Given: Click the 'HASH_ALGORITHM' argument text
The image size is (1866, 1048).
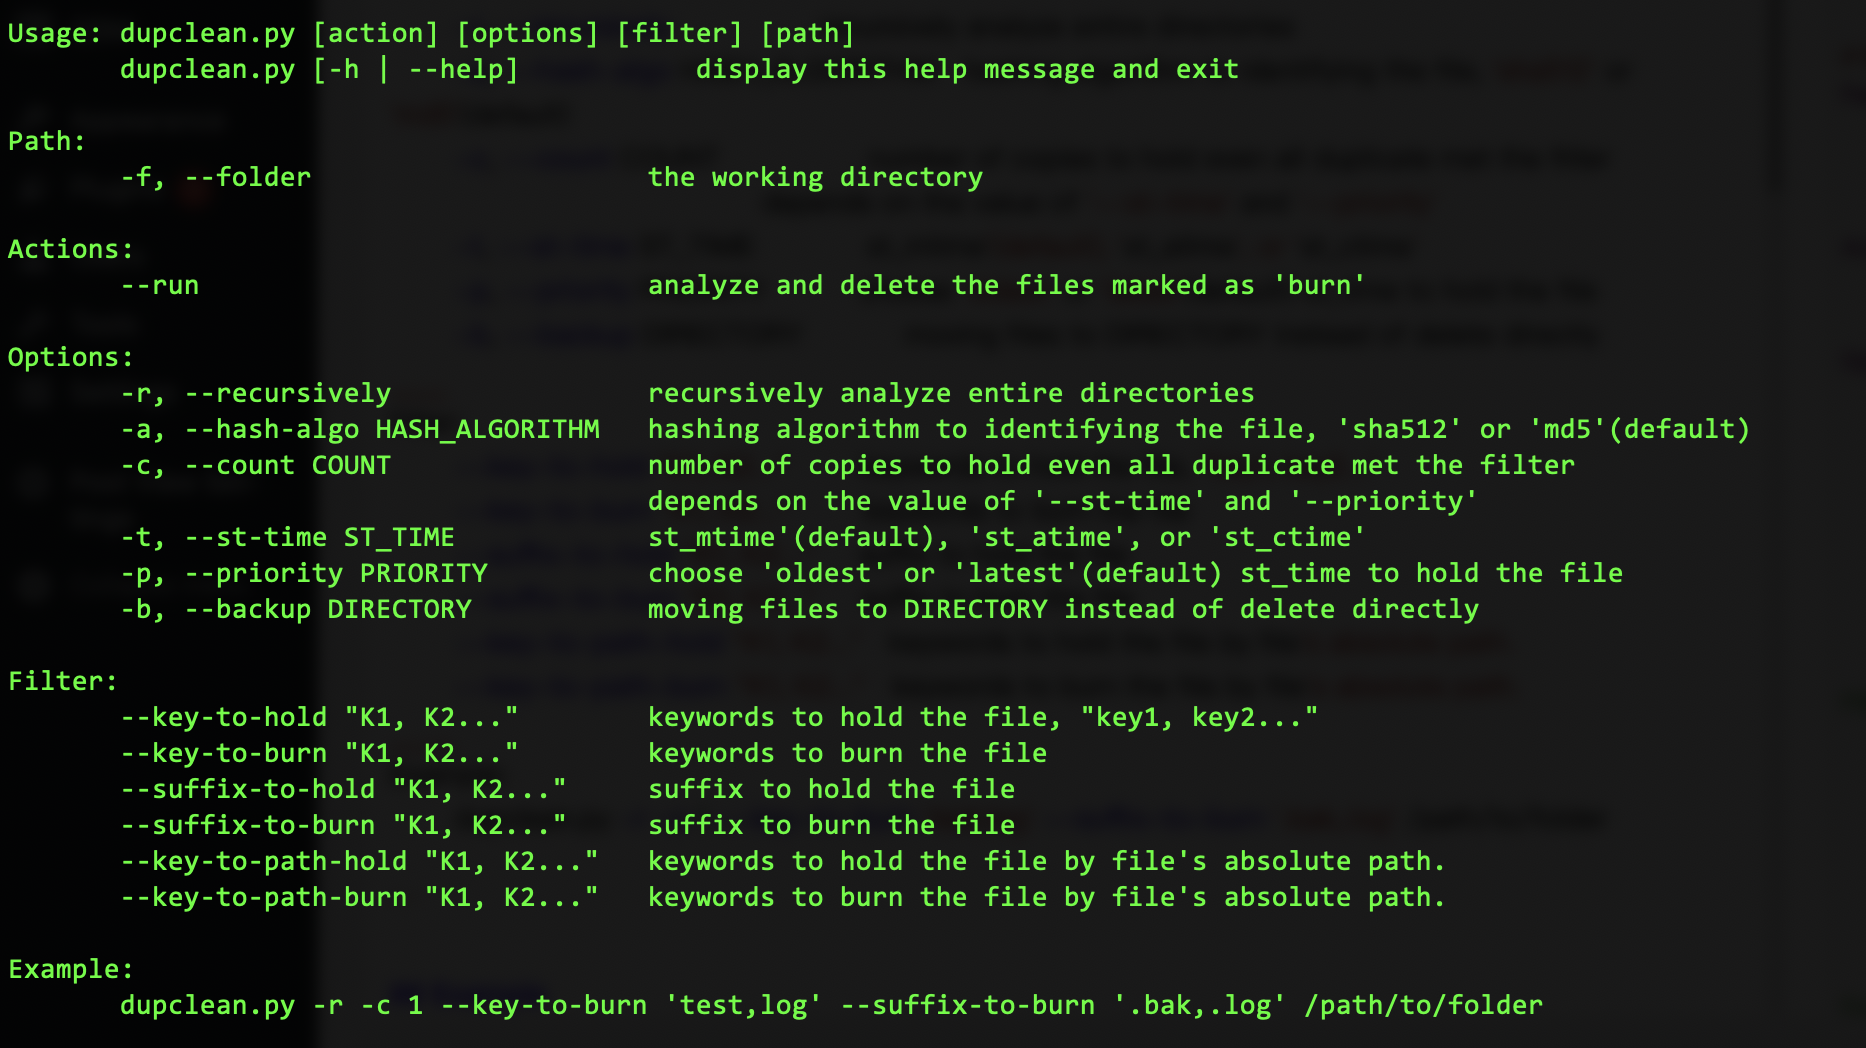Looking at the screenshot, I should point(488,430).
